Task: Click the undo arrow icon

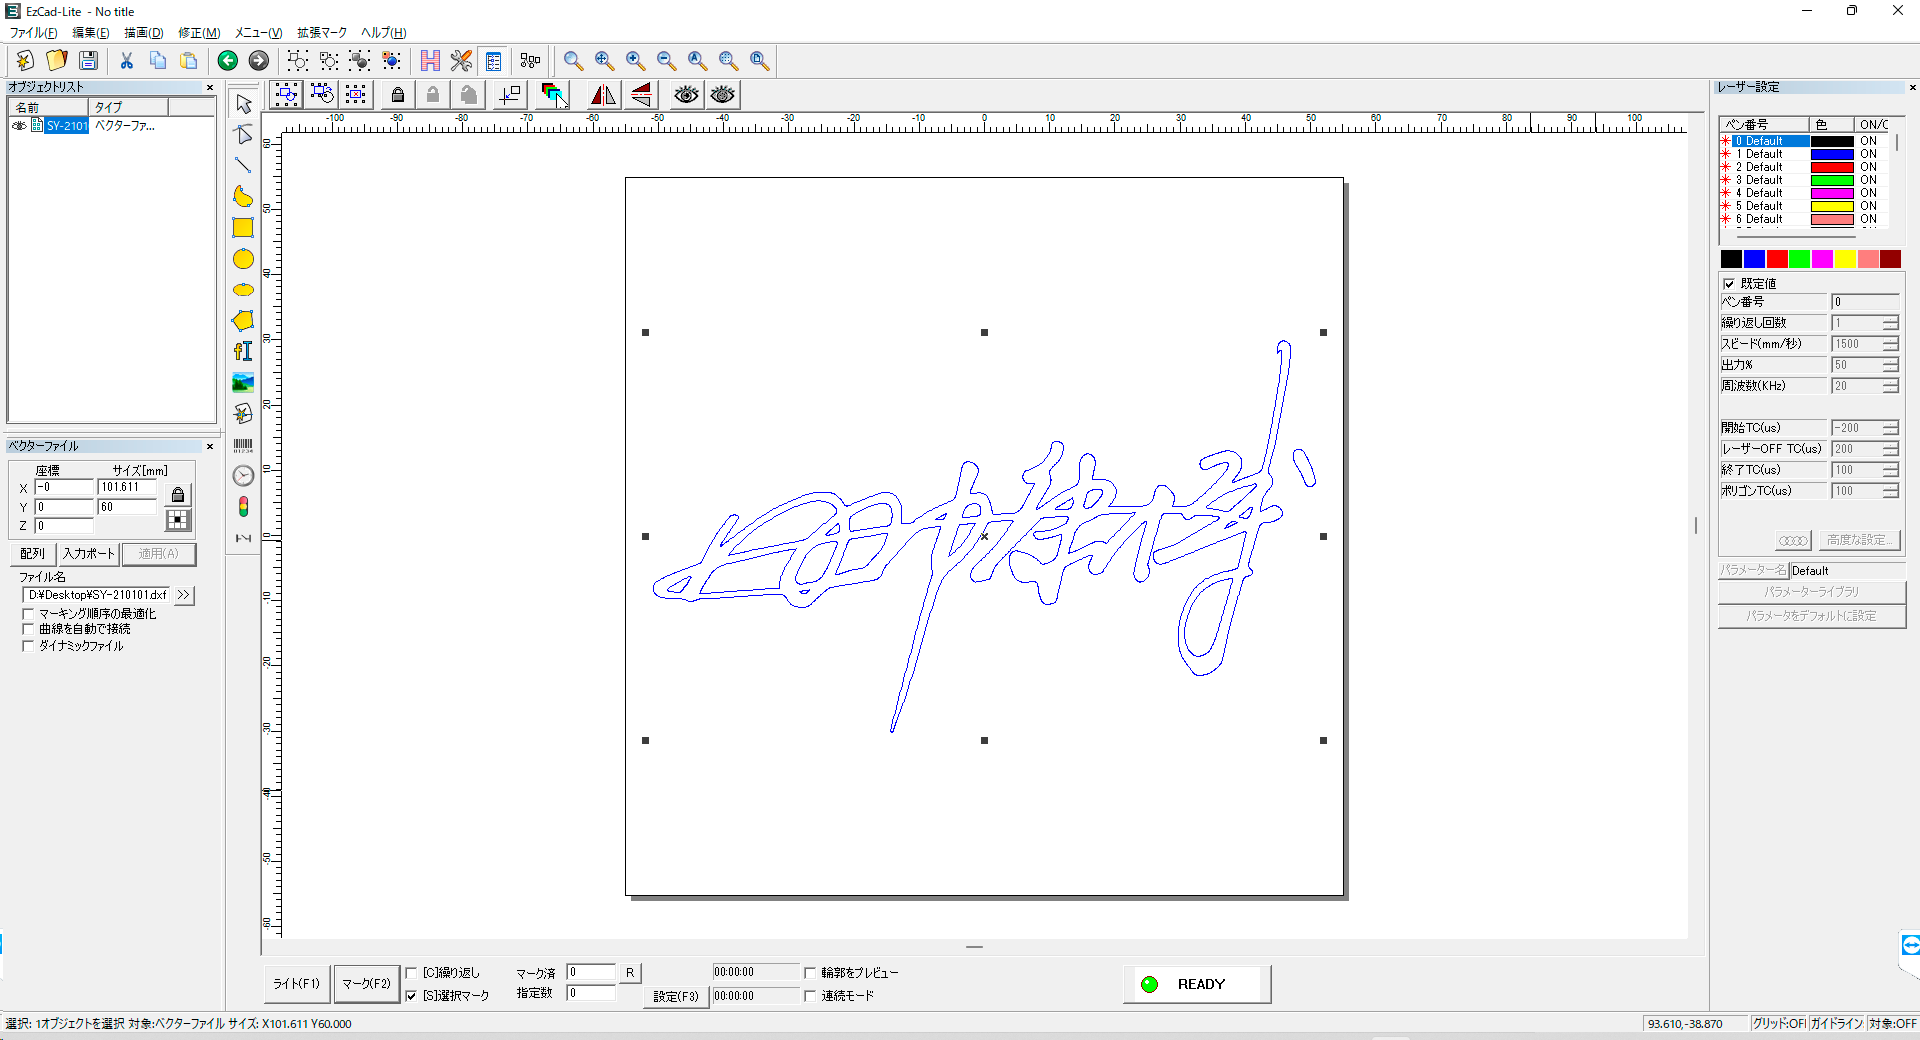Action: 227,61
